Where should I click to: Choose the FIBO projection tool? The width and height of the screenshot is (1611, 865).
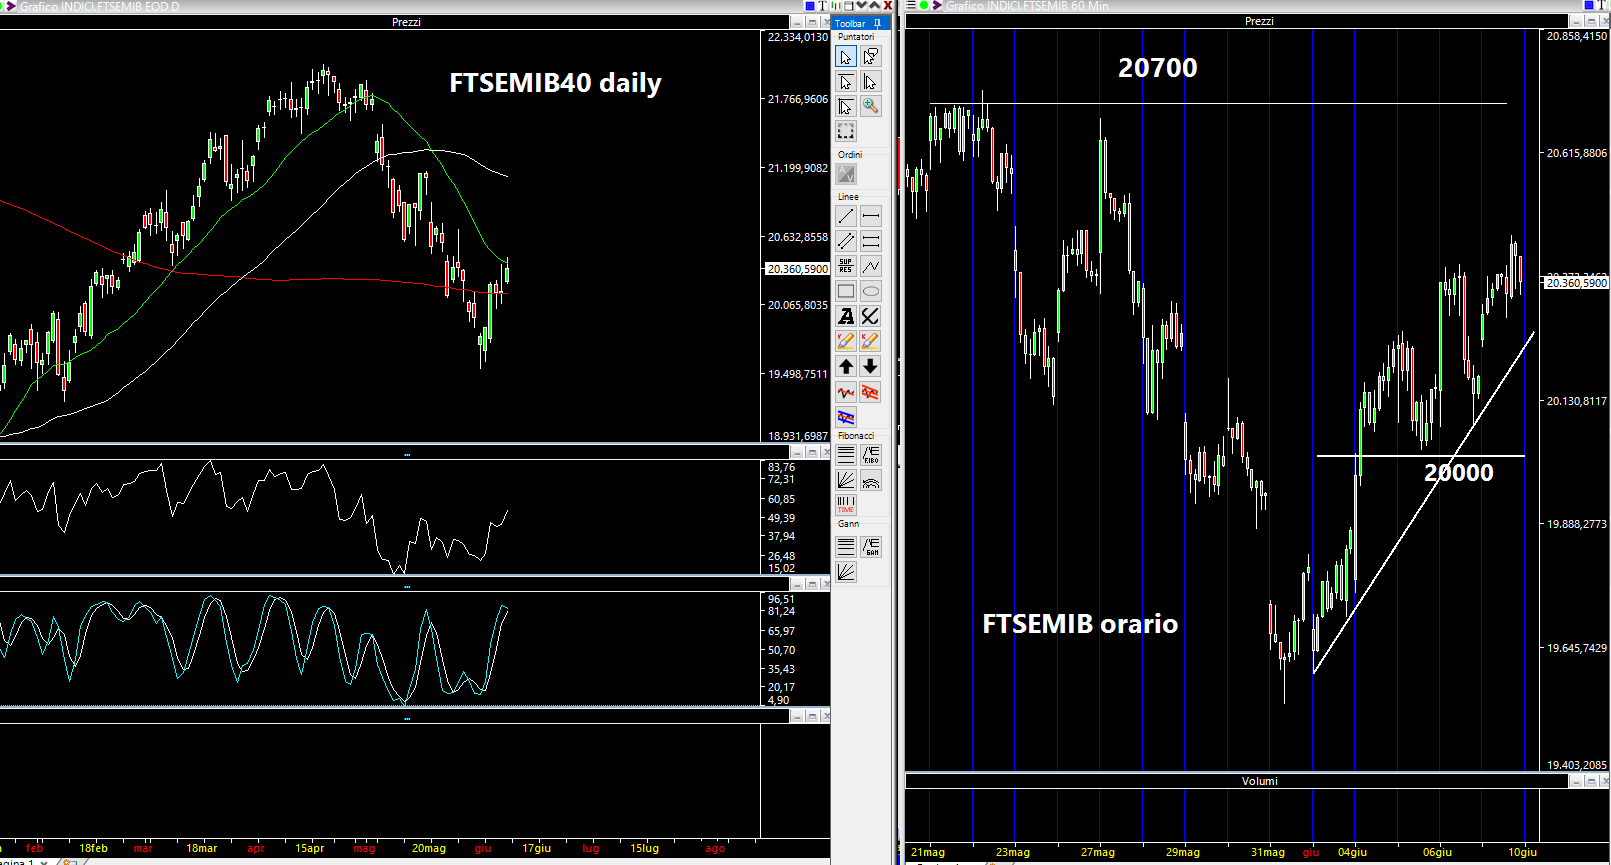[871, 455]
